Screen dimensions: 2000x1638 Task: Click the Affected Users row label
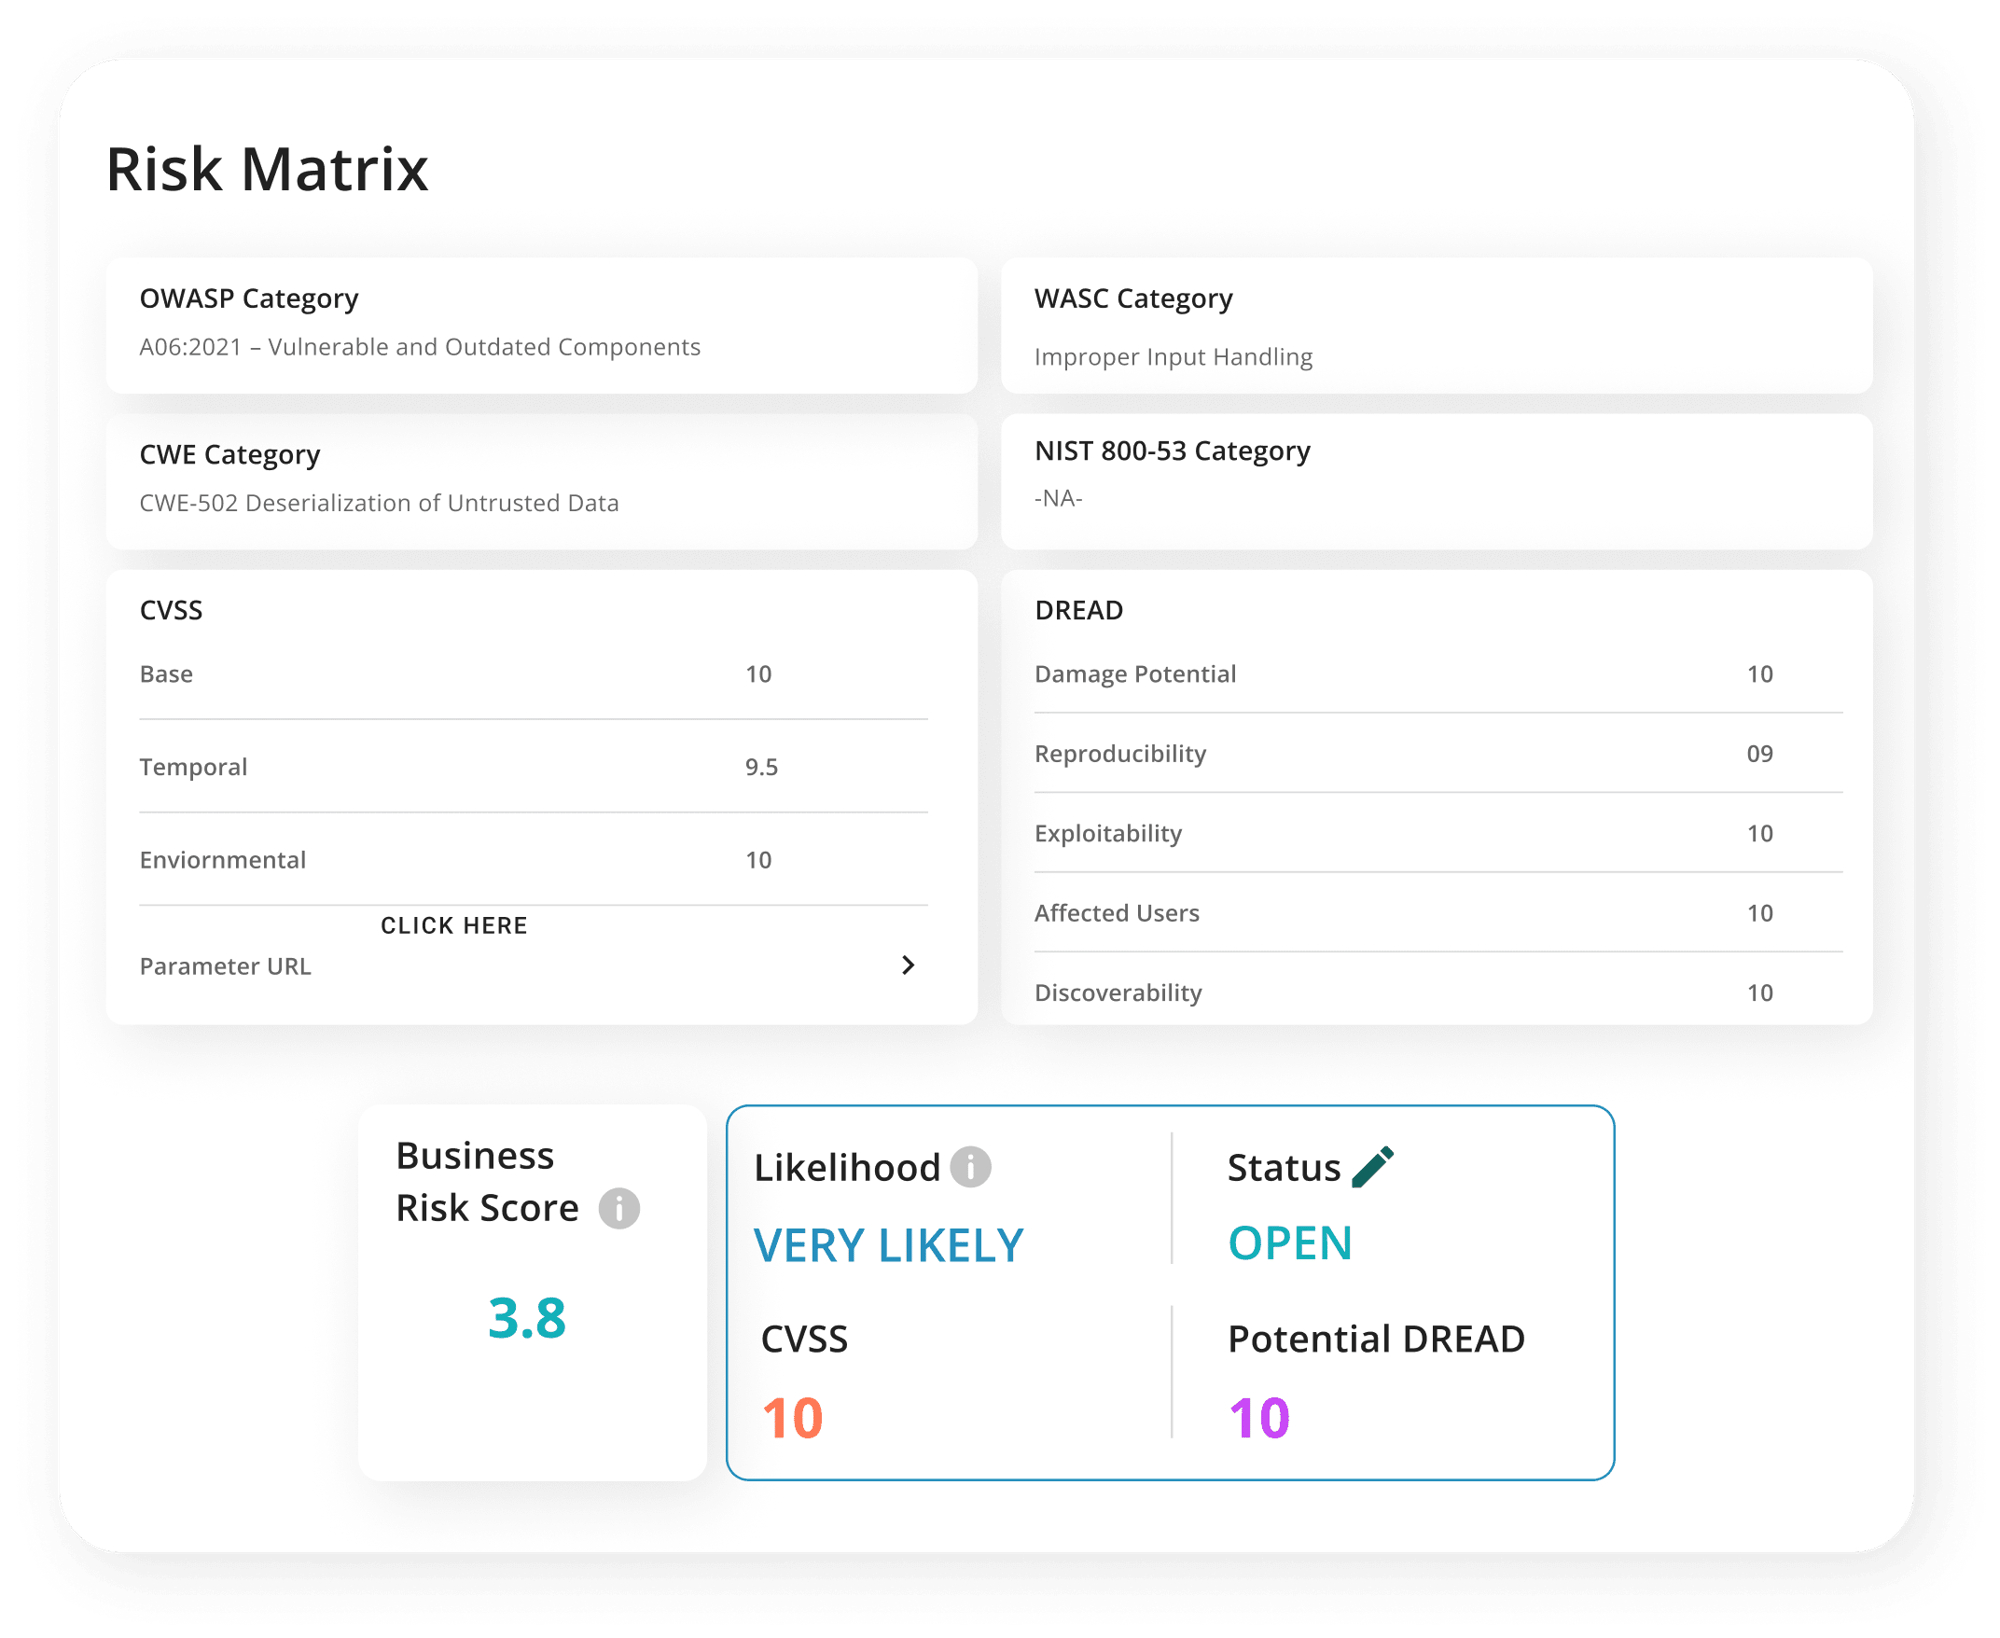coord(1117,913)
